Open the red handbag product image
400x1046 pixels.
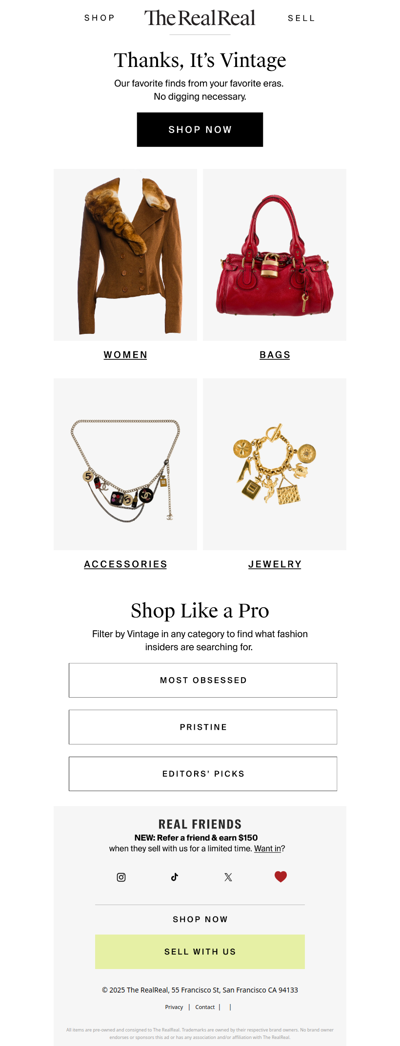[275, 255]
